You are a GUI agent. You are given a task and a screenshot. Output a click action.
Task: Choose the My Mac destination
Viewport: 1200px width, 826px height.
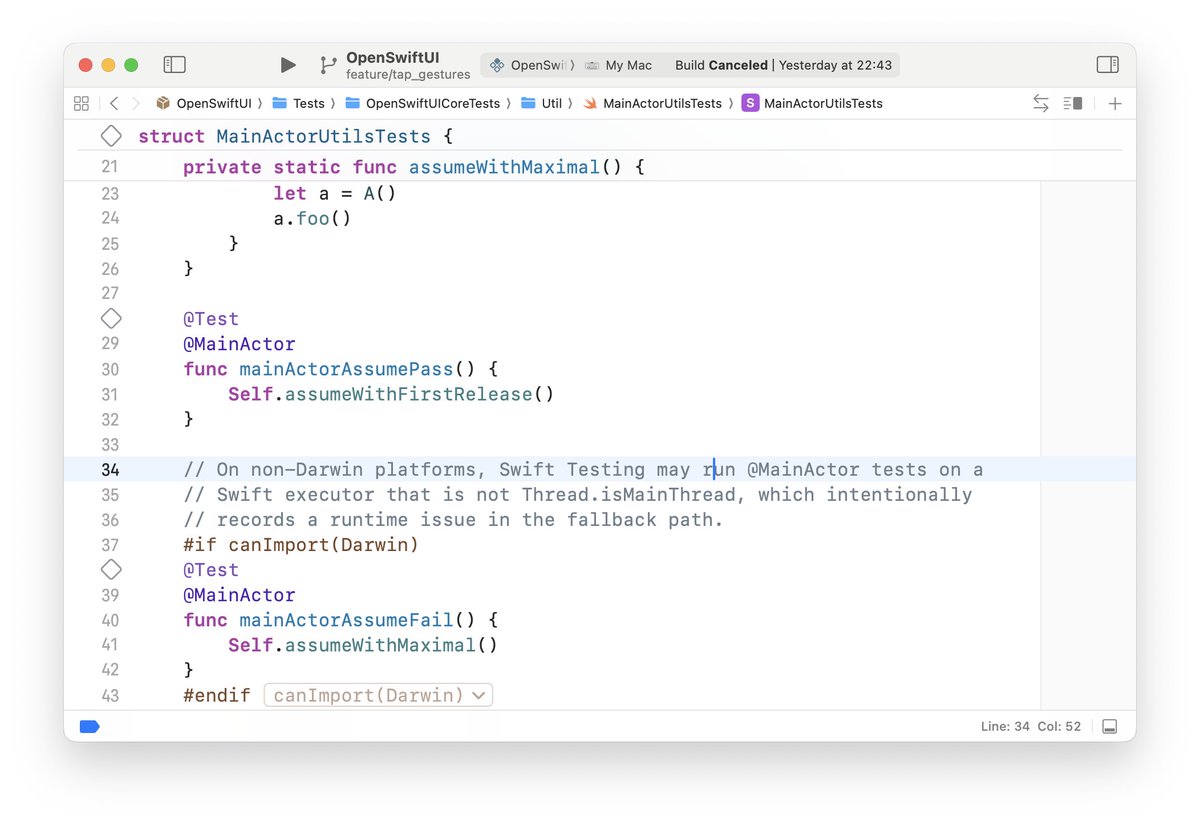(618, 65)
